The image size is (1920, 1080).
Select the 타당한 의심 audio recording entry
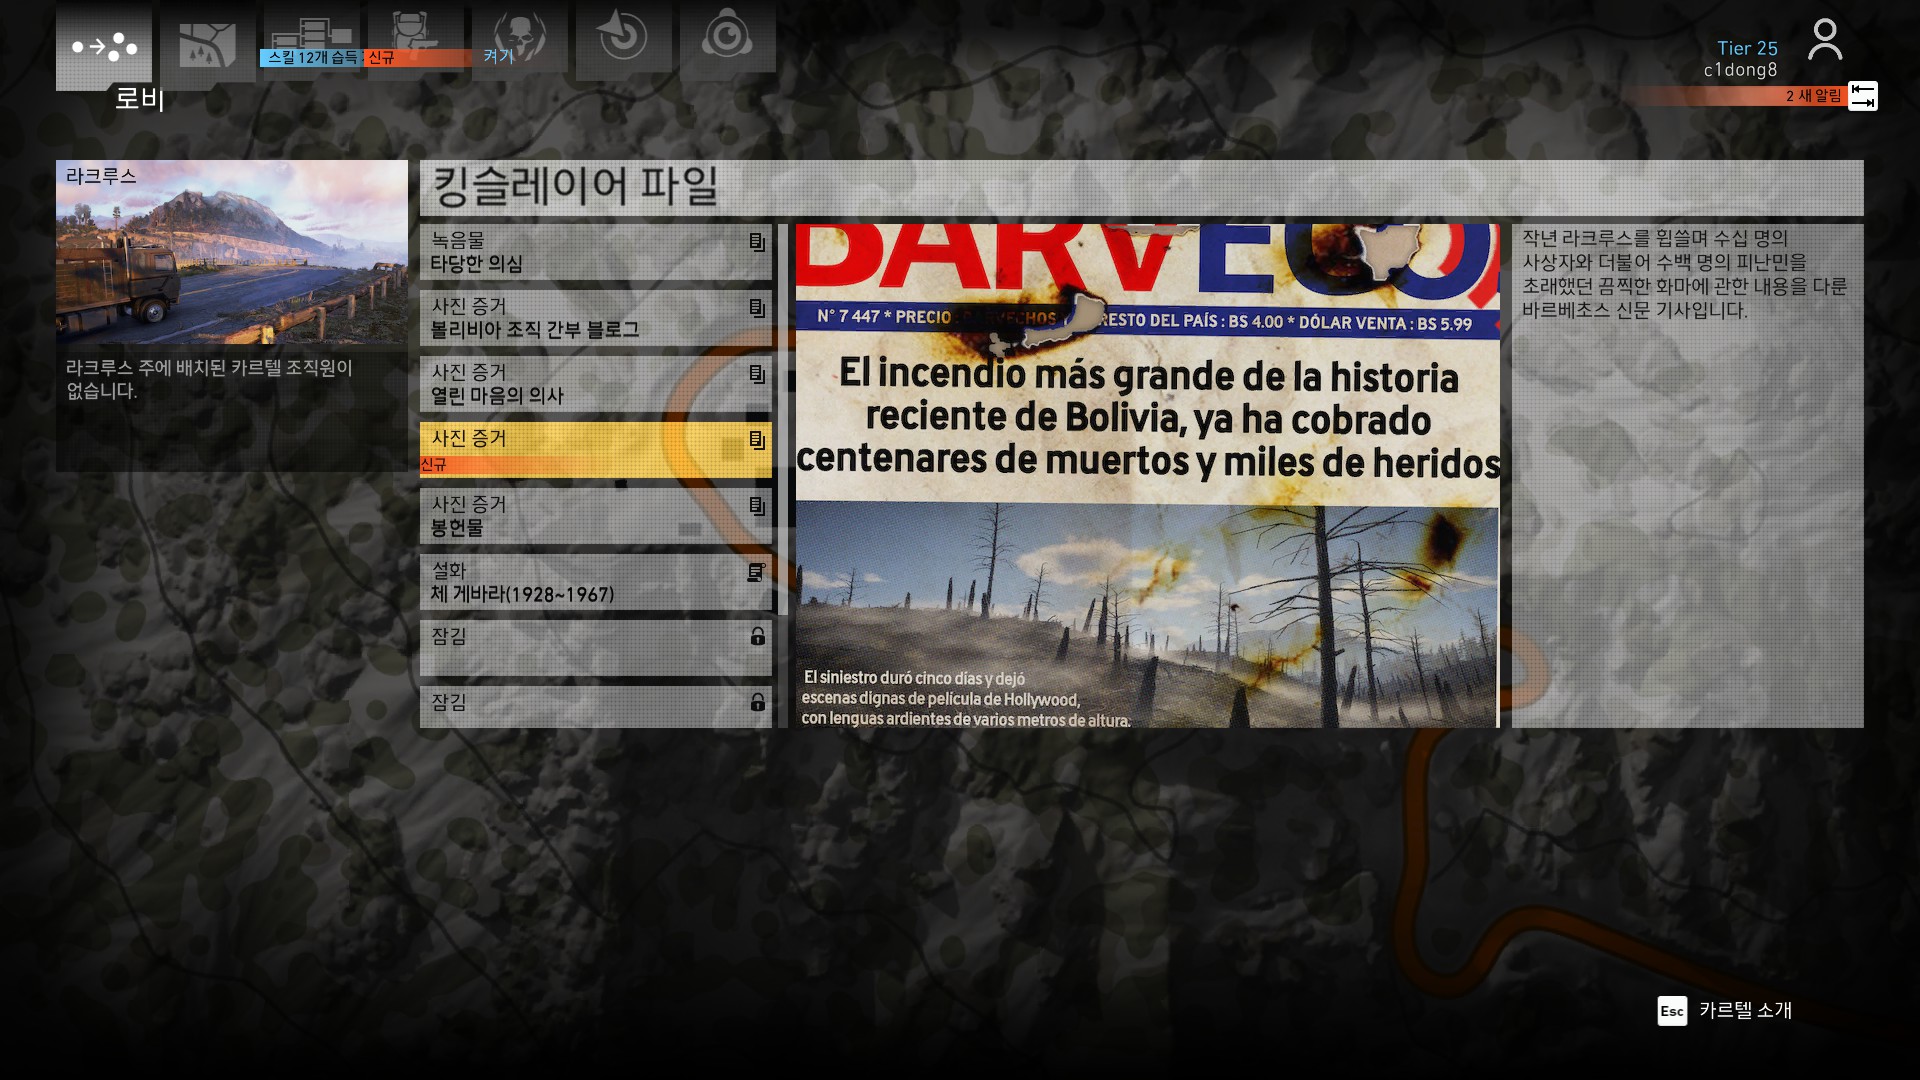(595, 252)
